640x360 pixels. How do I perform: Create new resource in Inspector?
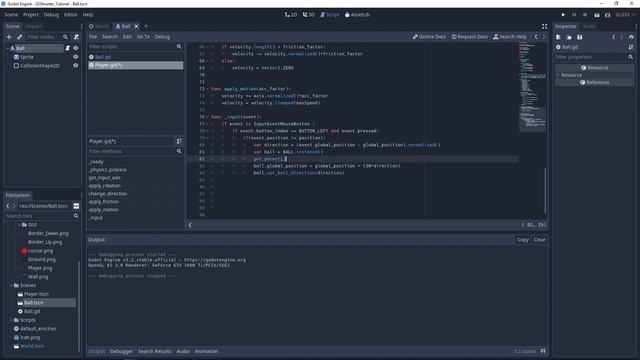tap(558, 37)
